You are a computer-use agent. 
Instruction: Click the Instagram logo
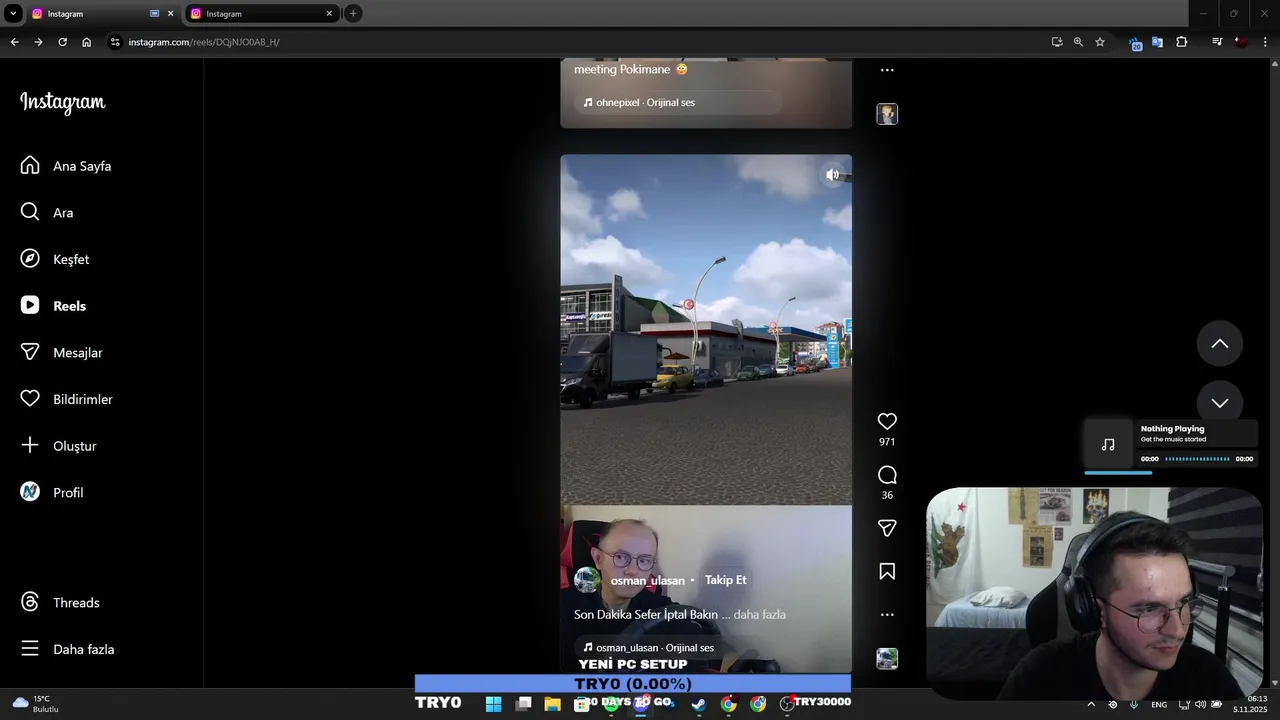pyautogui.click(x=62, y=102)
